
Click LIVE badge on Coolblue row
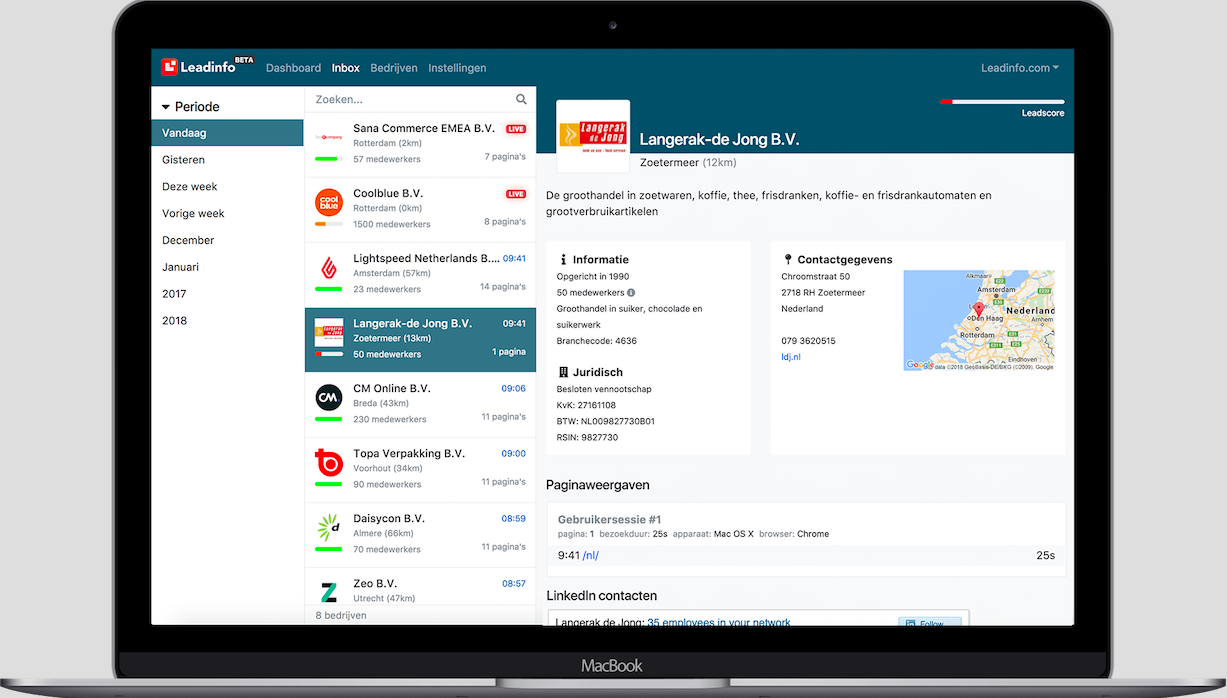[516, 194]
